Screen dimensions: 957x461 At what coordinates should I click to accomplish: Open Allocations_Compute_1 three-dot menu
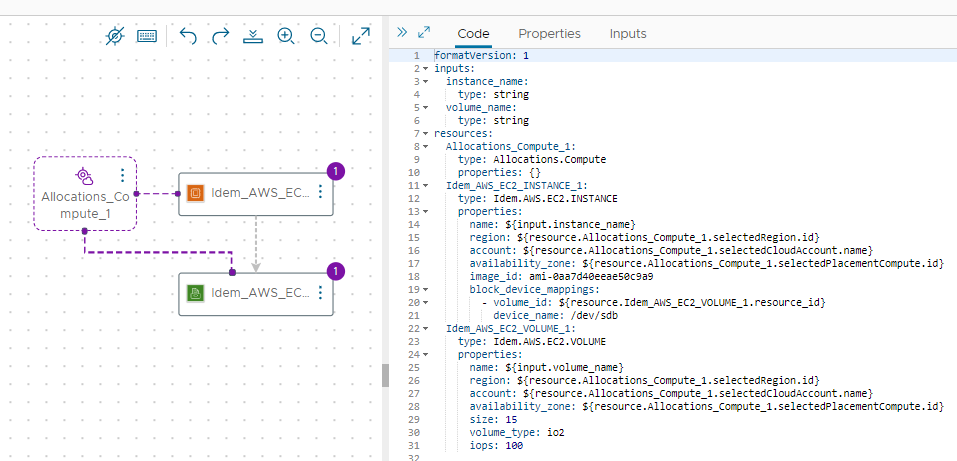click(122, 175)
